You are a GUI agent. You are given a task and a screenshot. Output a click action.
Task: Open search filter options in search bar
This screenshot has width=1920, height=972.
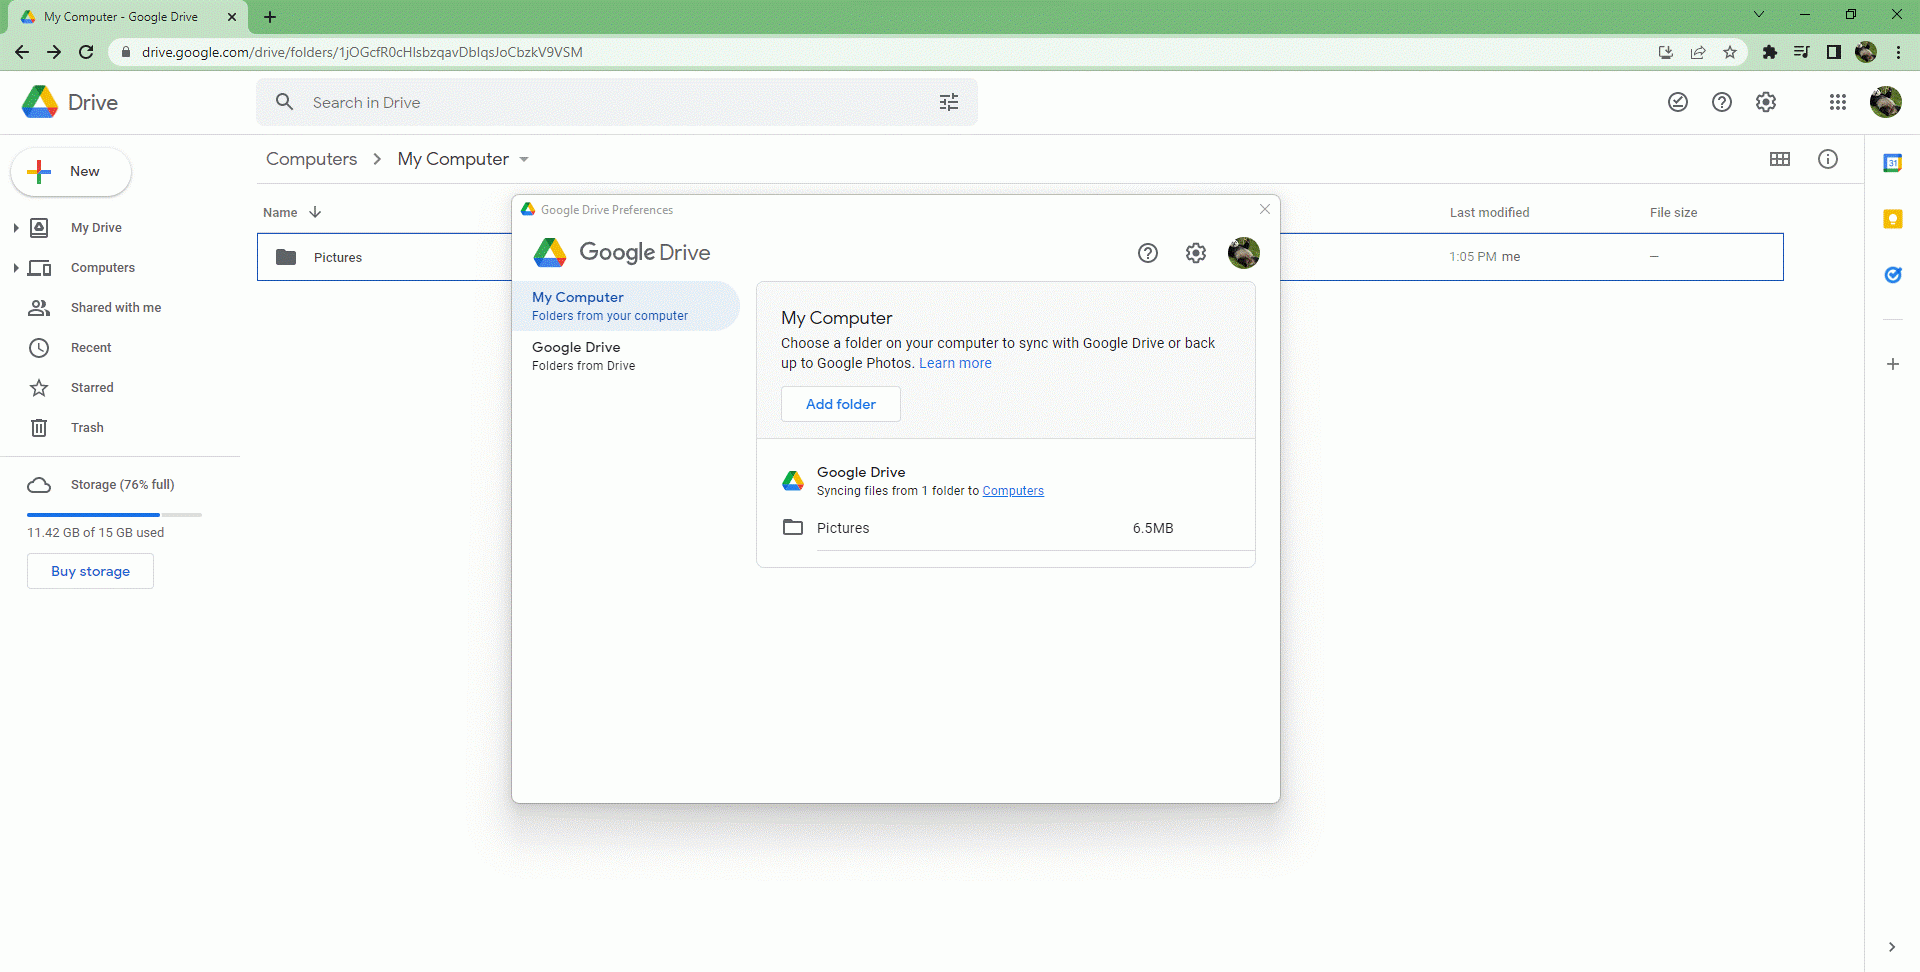point(948,102)
